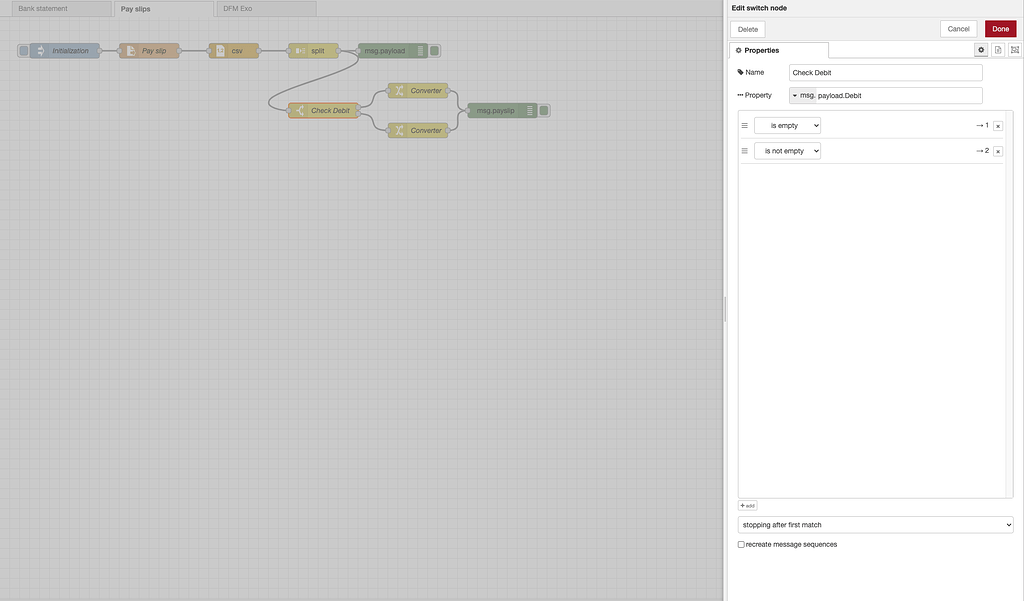
Task: Open the node settings gear icon
Action: (980, 48)
